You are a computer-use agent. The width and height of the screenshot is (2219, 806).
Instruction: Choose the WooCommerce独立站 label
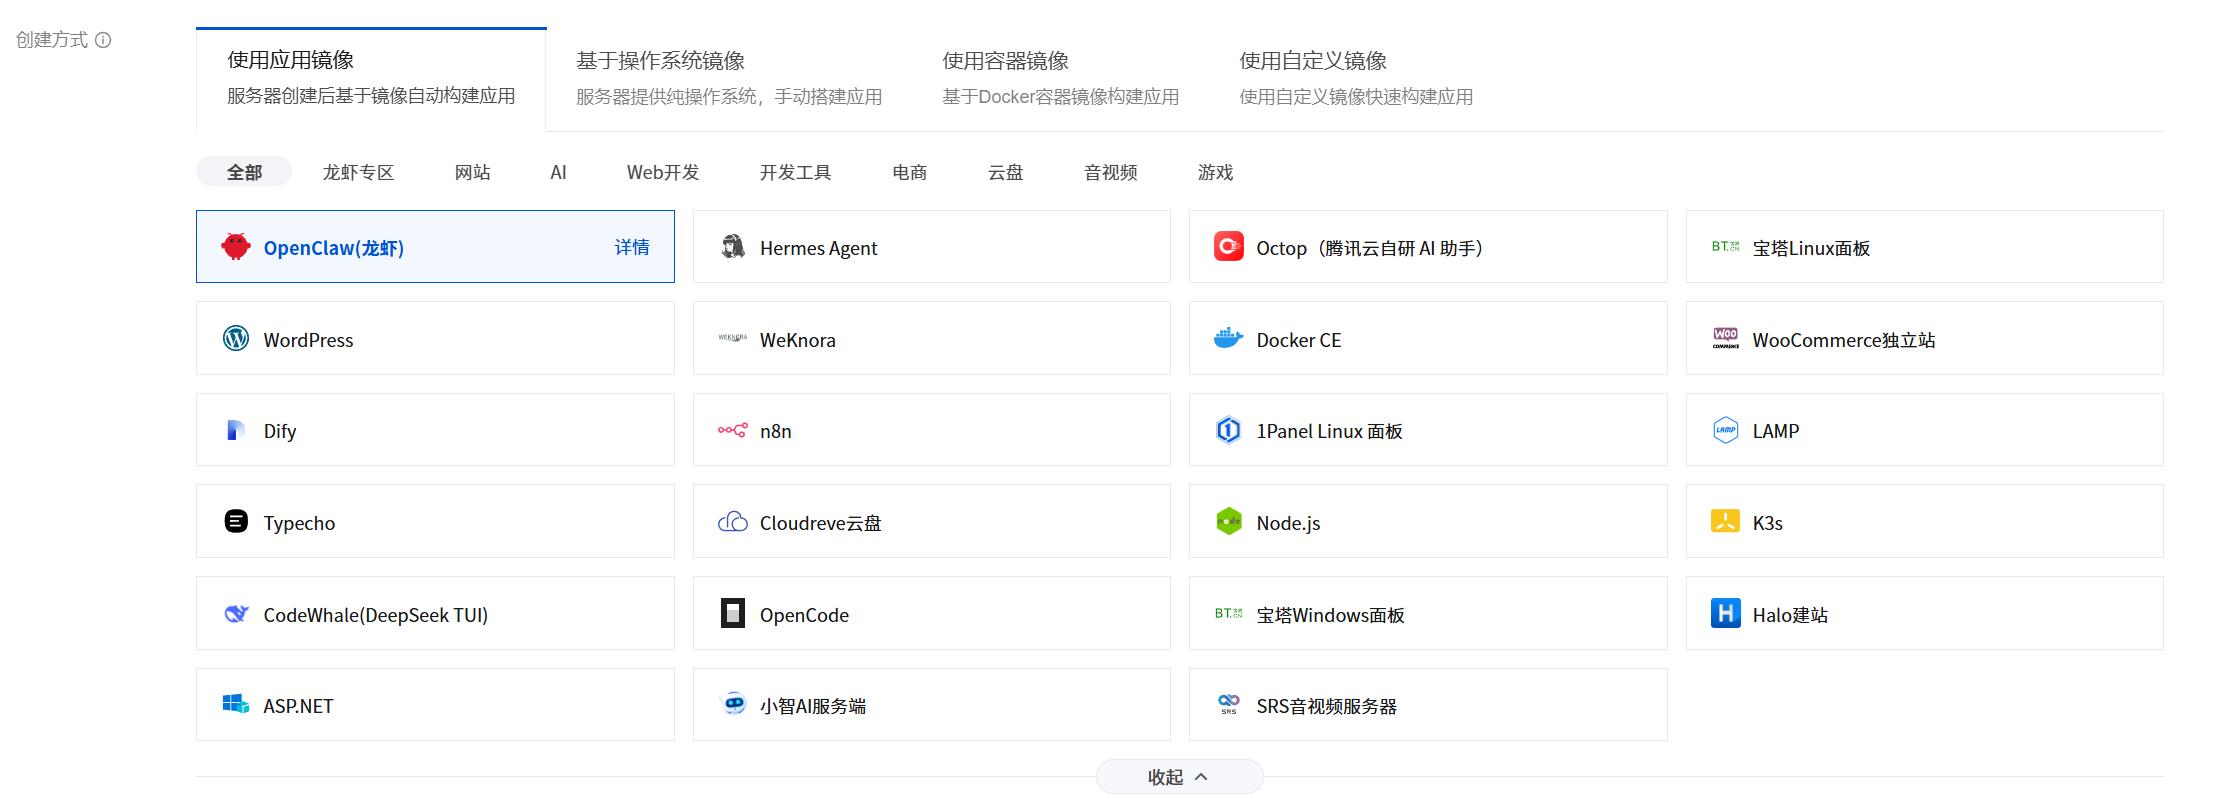[x=1844, y=340]
